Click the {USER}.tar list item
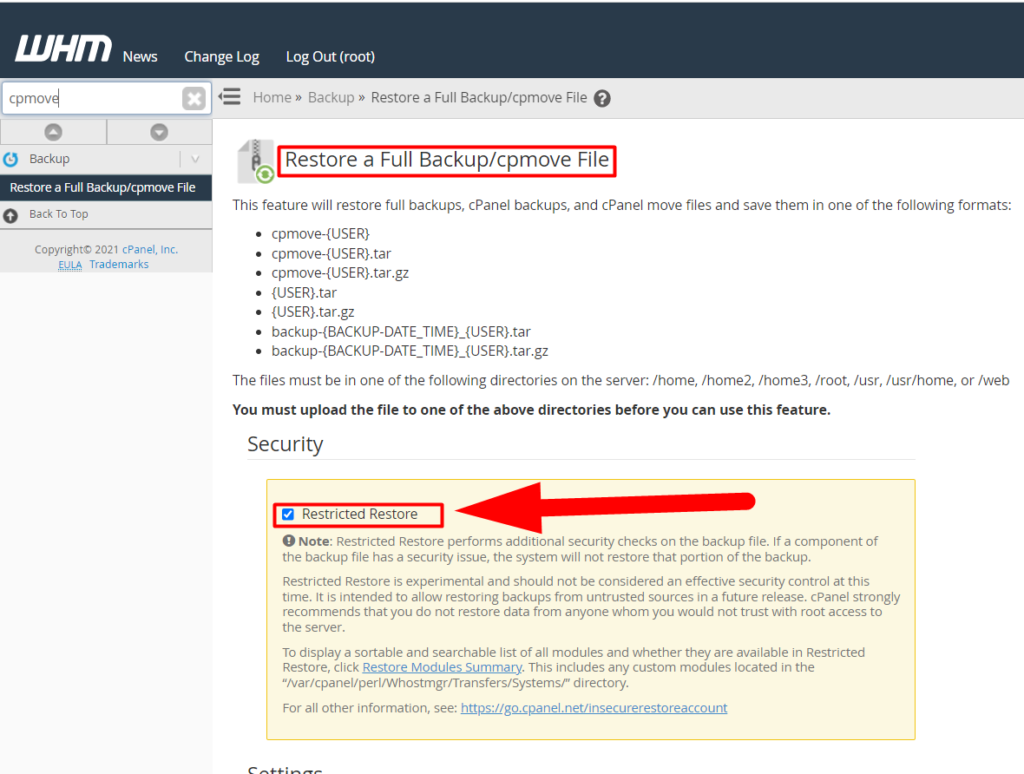The height and width of the screenshot is (774, 1024). (x=304, y=293)
